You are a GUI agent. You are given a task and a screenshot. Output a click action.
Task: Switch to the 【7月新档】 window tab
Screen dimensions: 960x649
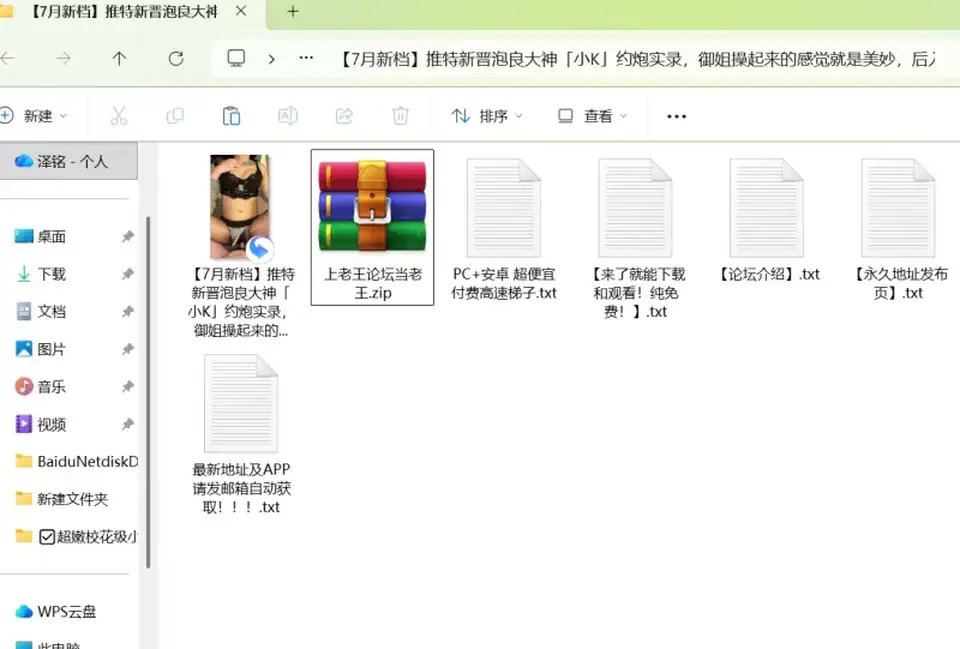(124, 11)
